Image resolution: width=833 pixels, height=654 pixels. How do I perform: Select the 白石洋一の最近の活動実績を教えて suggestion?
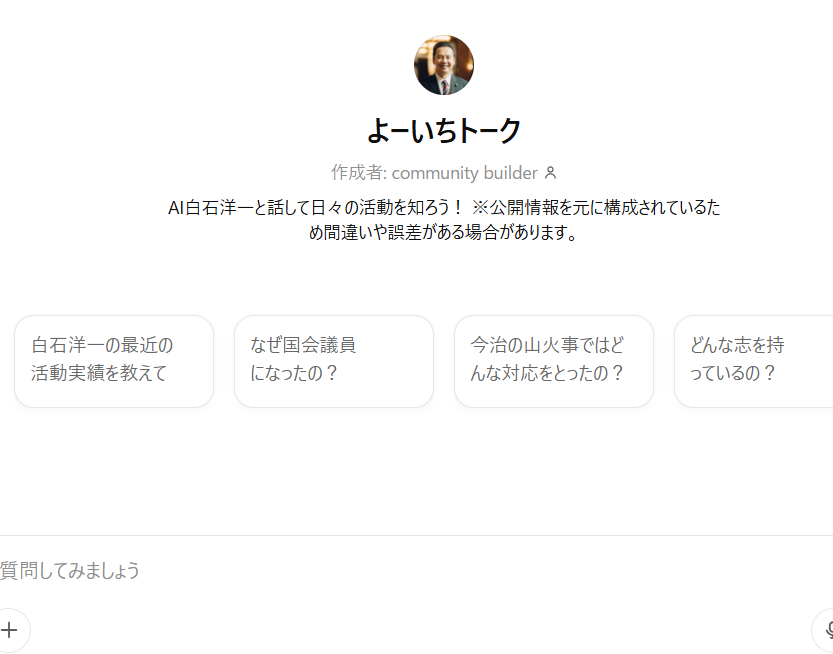coord(114,361)
